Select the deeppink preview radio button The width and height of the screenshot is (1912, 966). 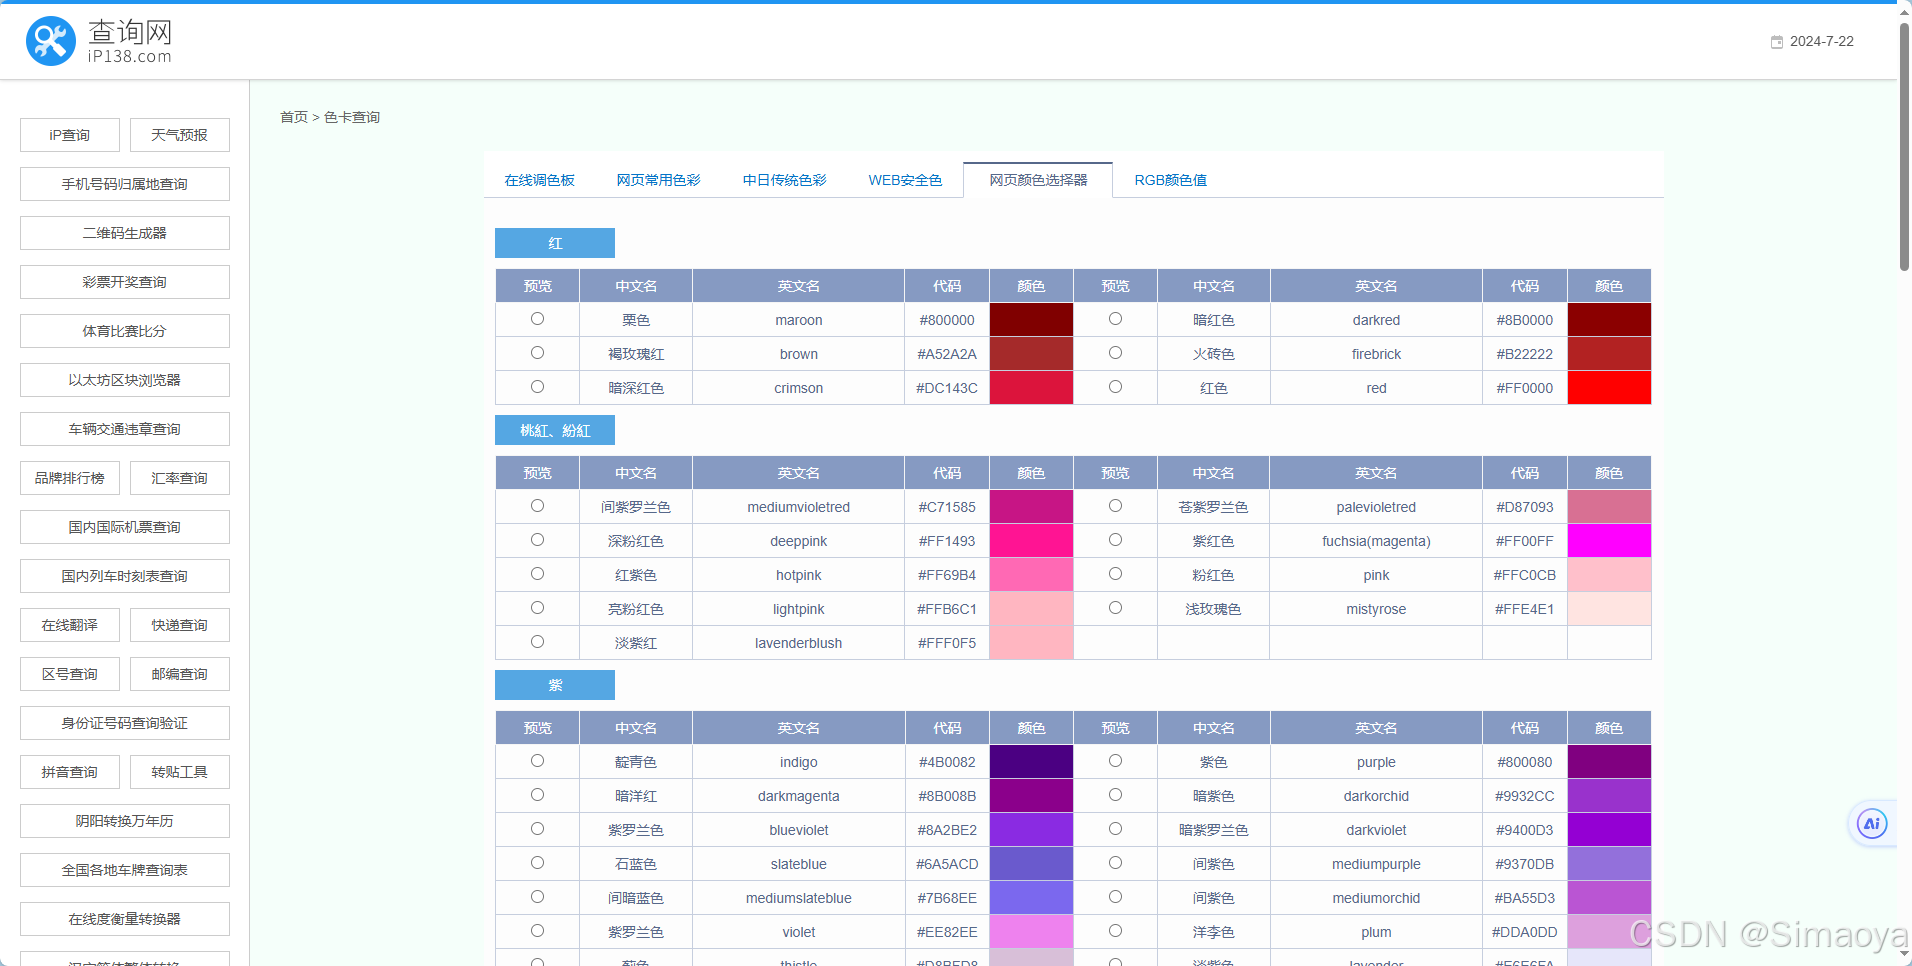click(538, 540)
